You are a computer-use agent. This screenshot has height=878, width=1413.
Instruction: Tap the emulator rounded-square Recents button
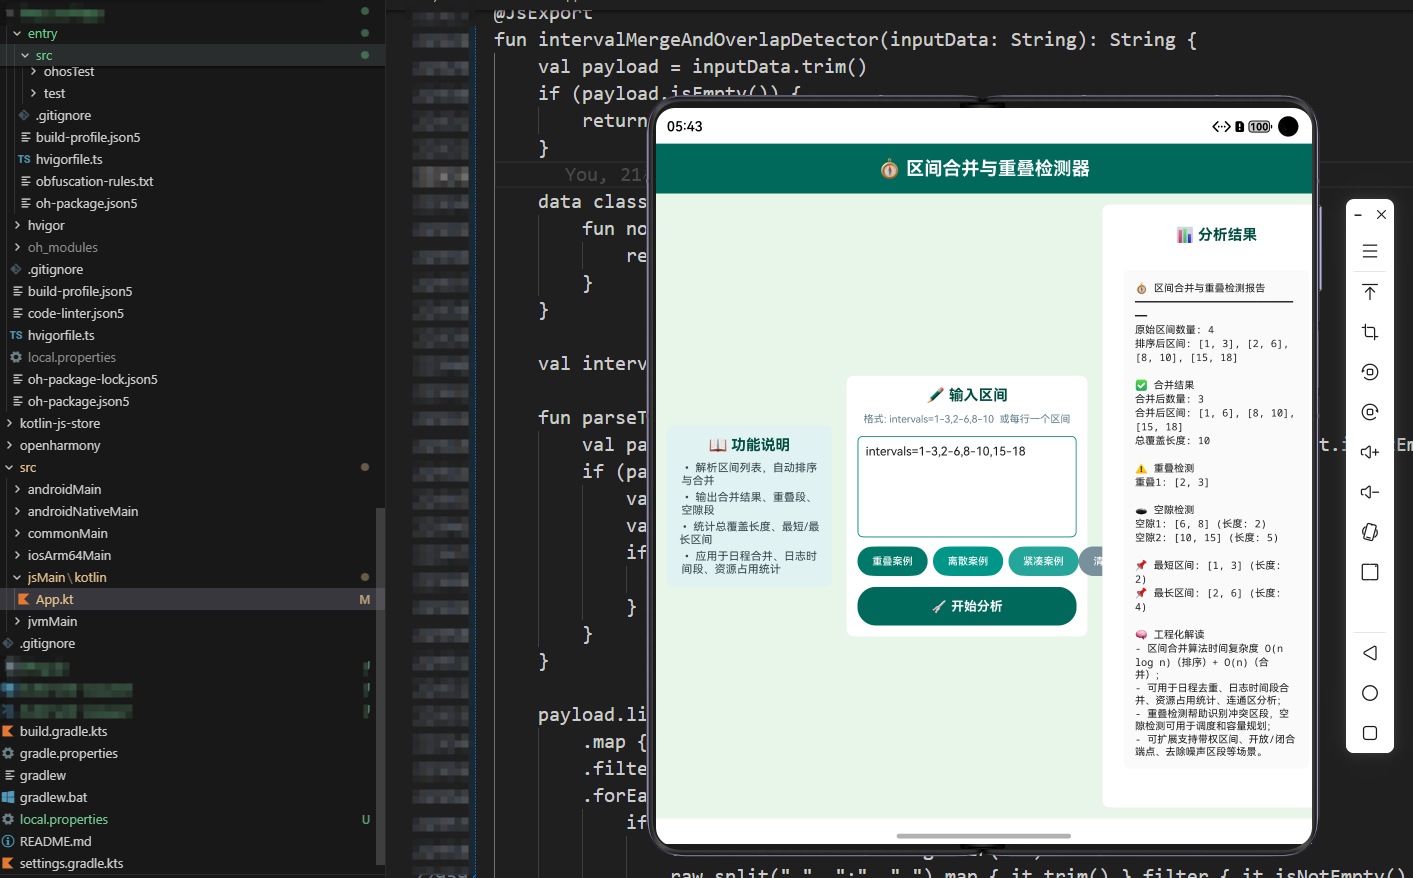1370,733
